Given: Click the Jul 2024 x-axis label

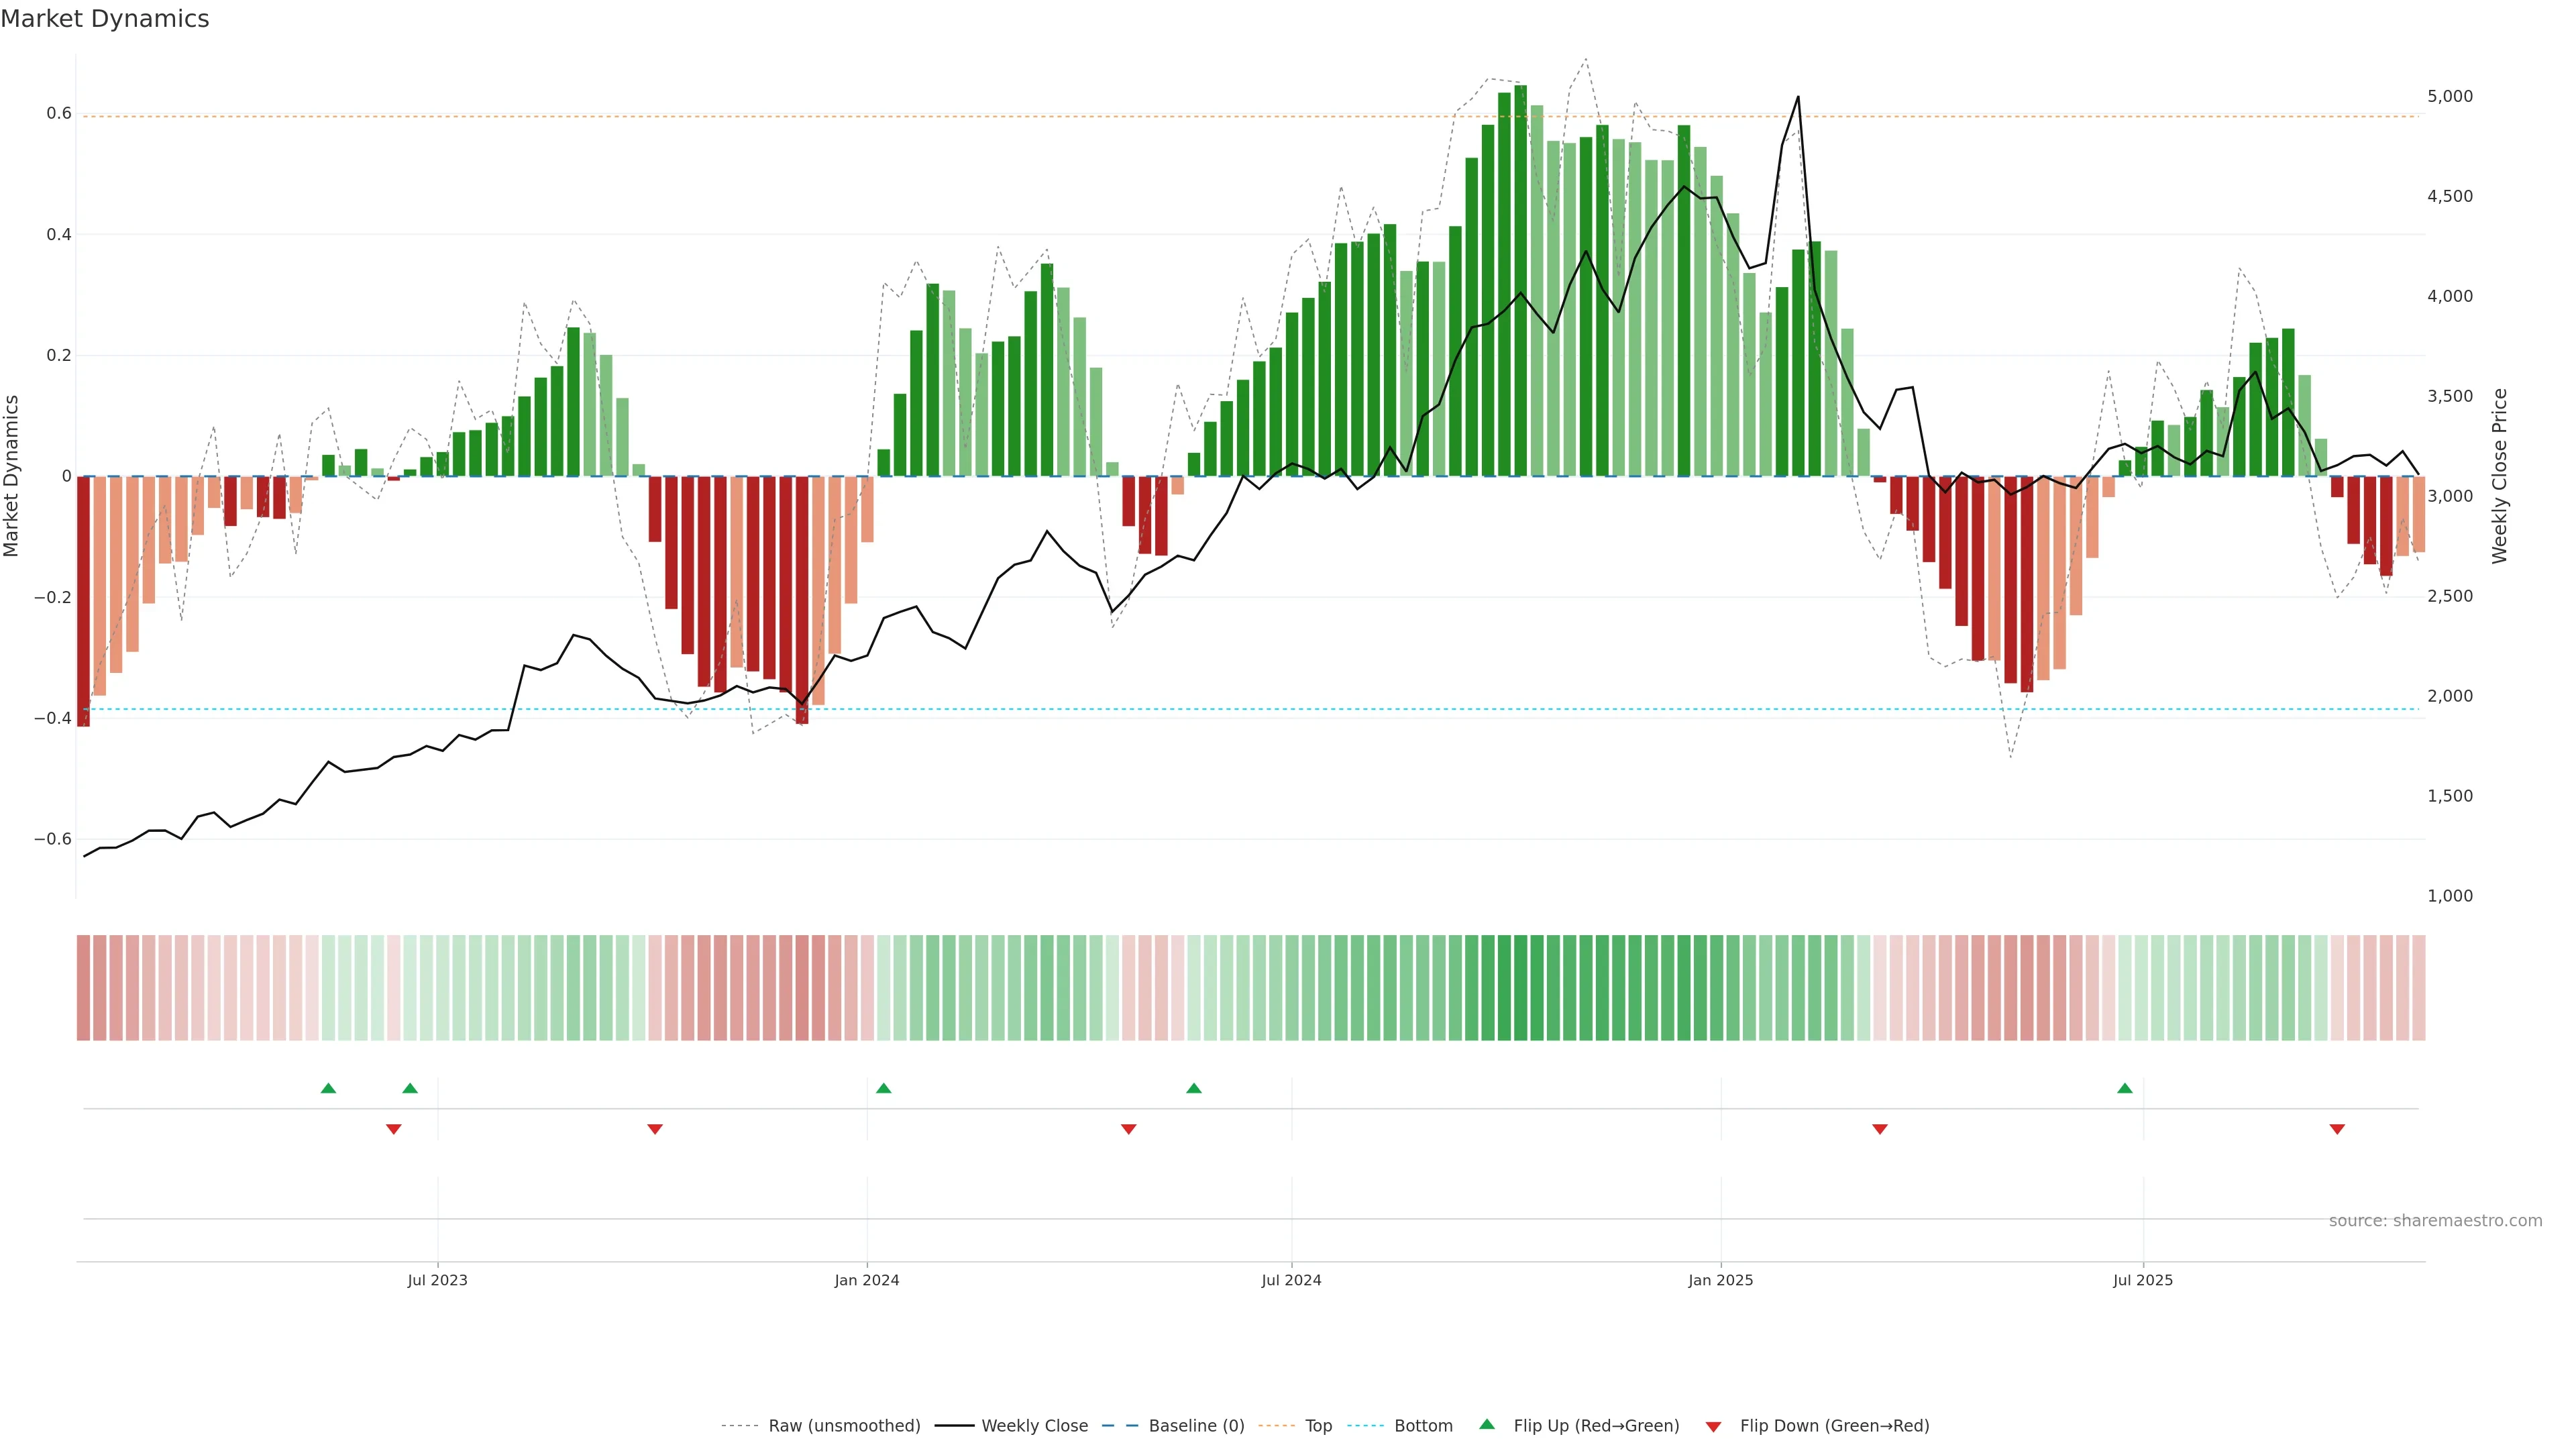Looking at the screenshot, I should point(1291,1280).
